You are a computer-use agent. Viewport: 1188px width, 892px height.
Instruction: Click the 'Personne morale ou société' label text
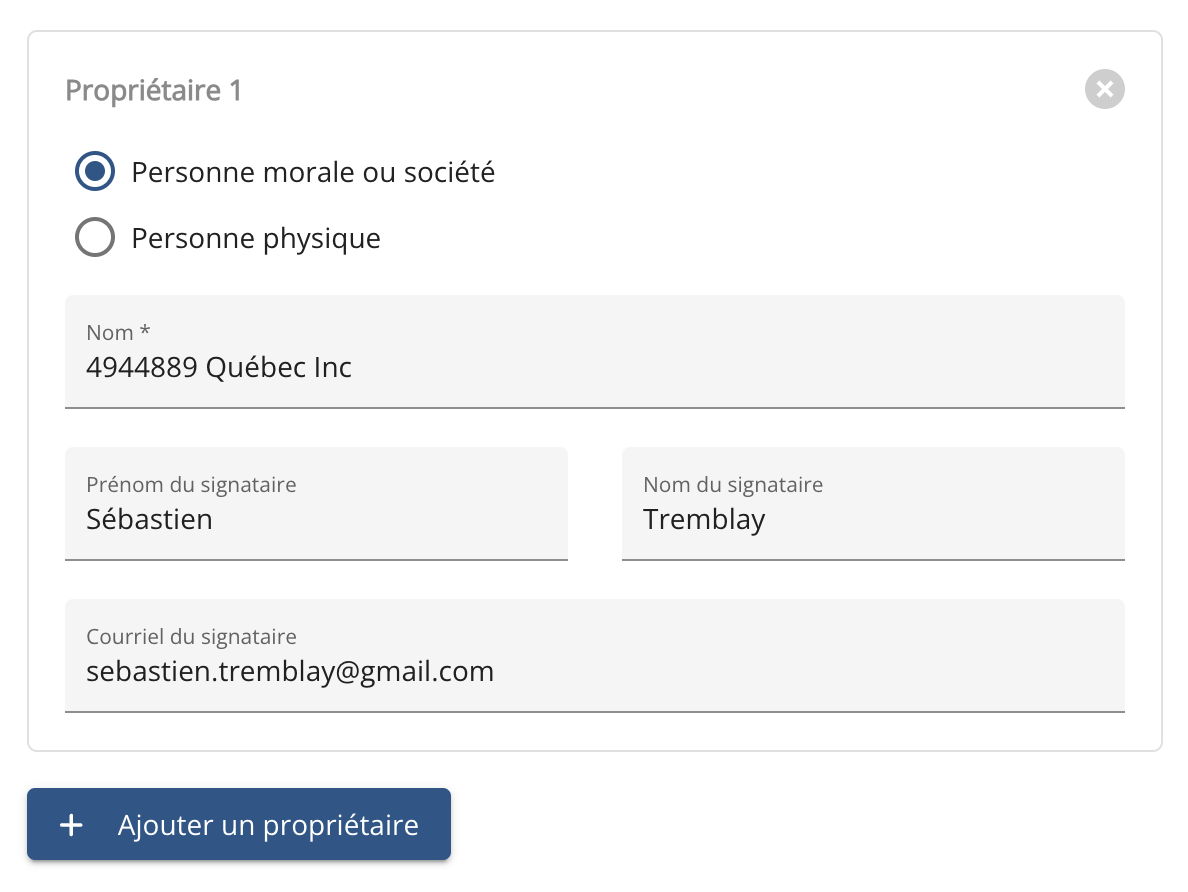tap(313, 173)
